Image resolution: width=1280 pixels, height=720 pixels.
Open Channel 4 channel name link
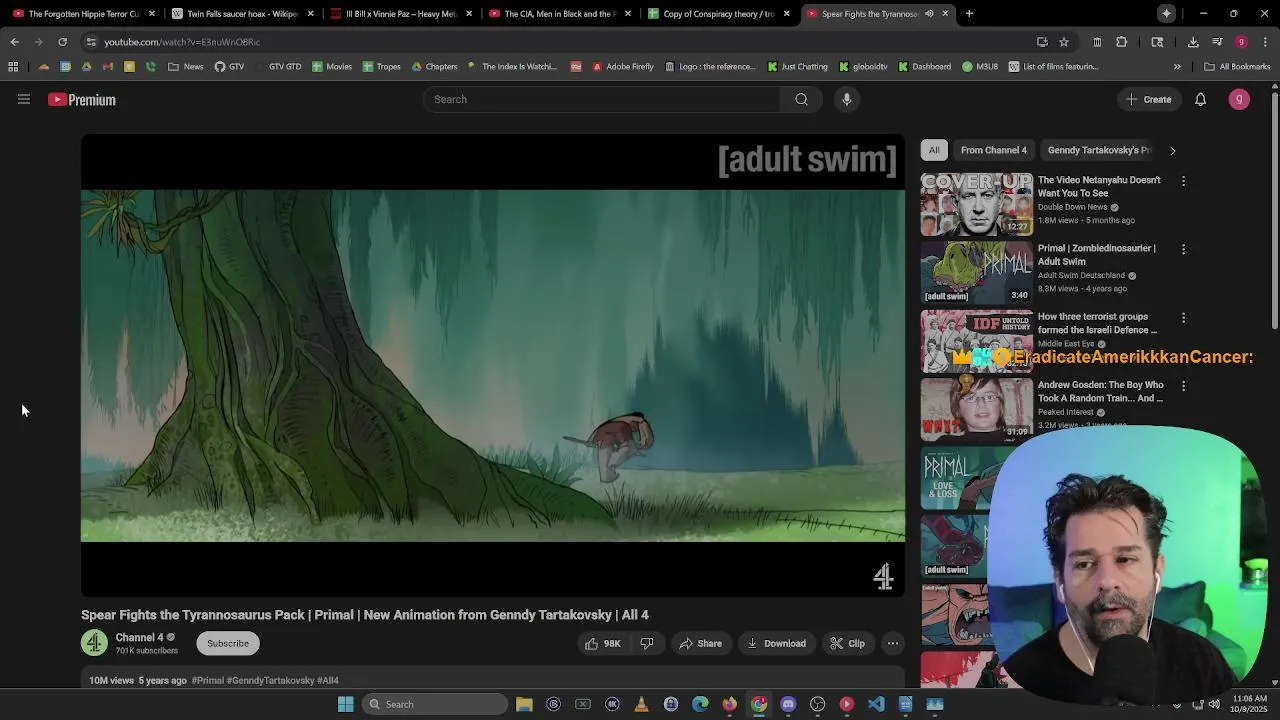pos(139,637)
